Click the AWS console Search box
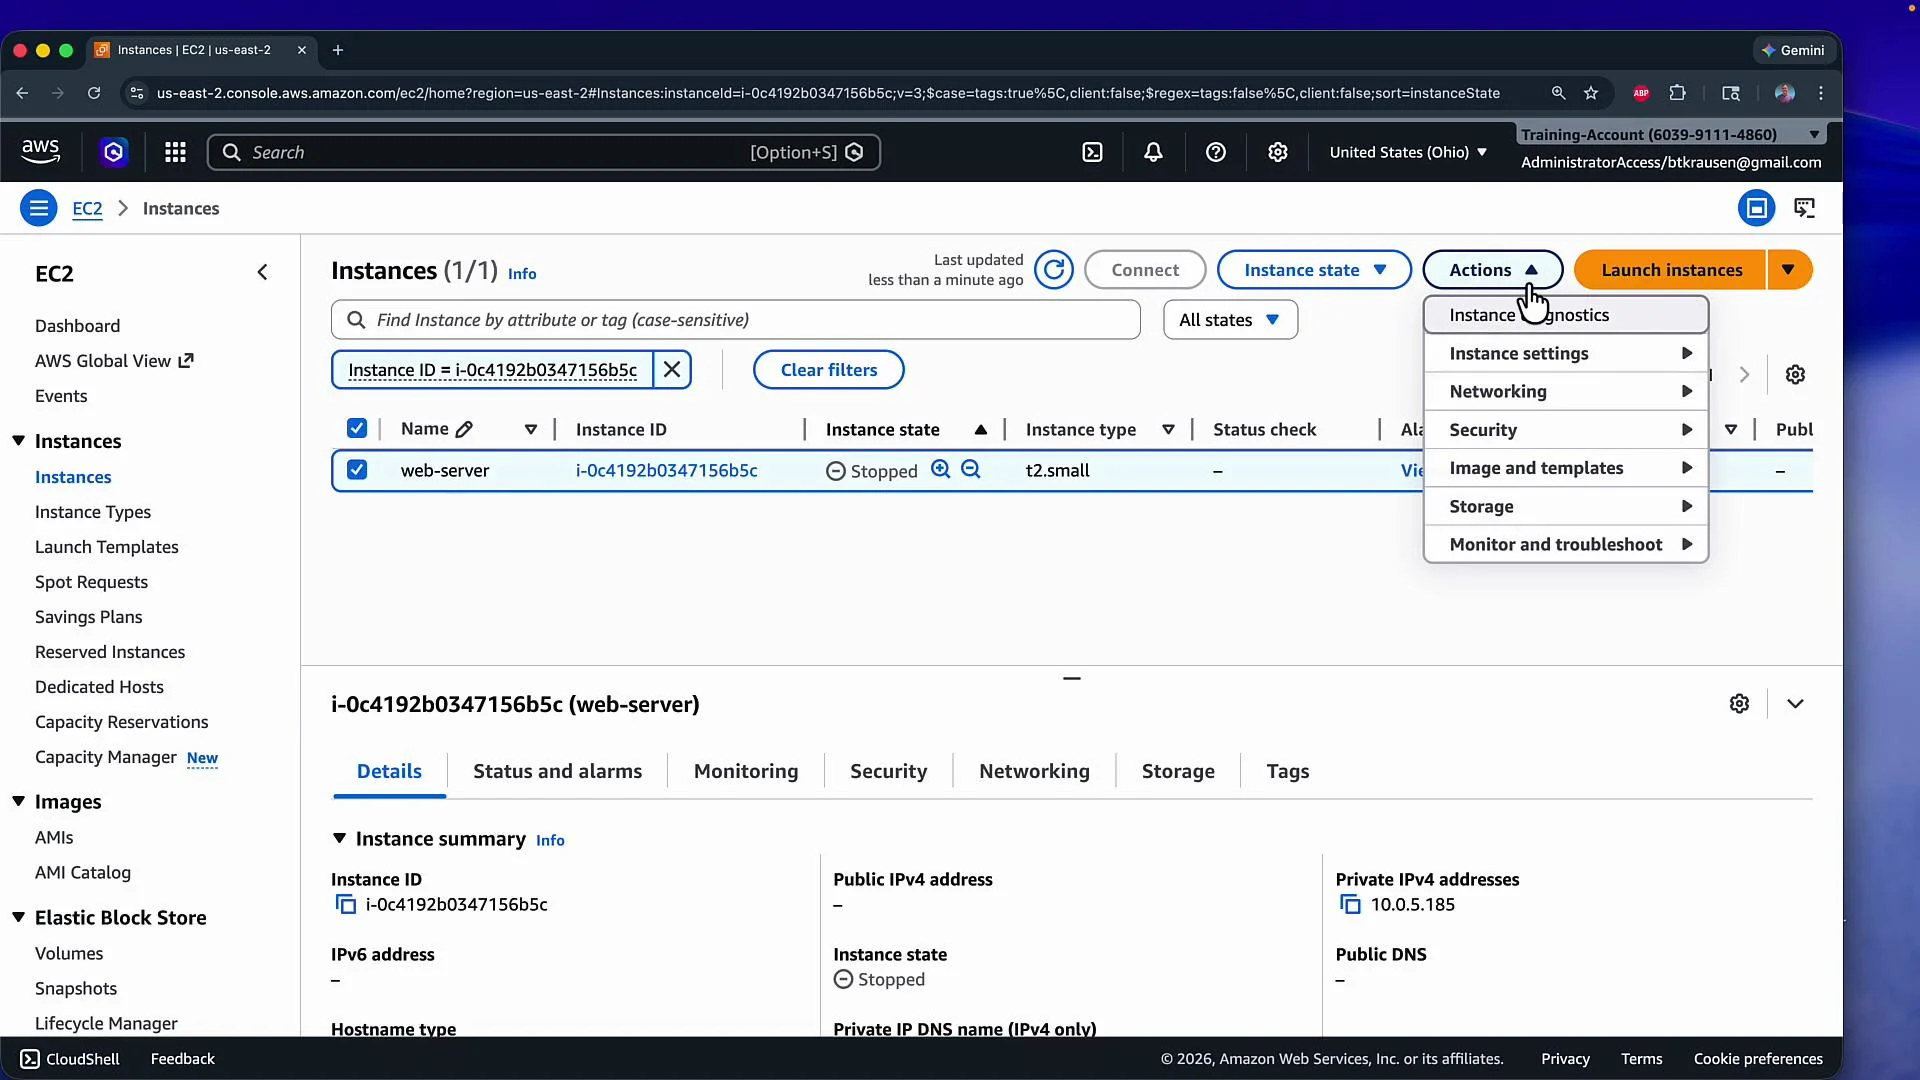Viewport: 1920px width, 1080px height. tap(543, 152)
